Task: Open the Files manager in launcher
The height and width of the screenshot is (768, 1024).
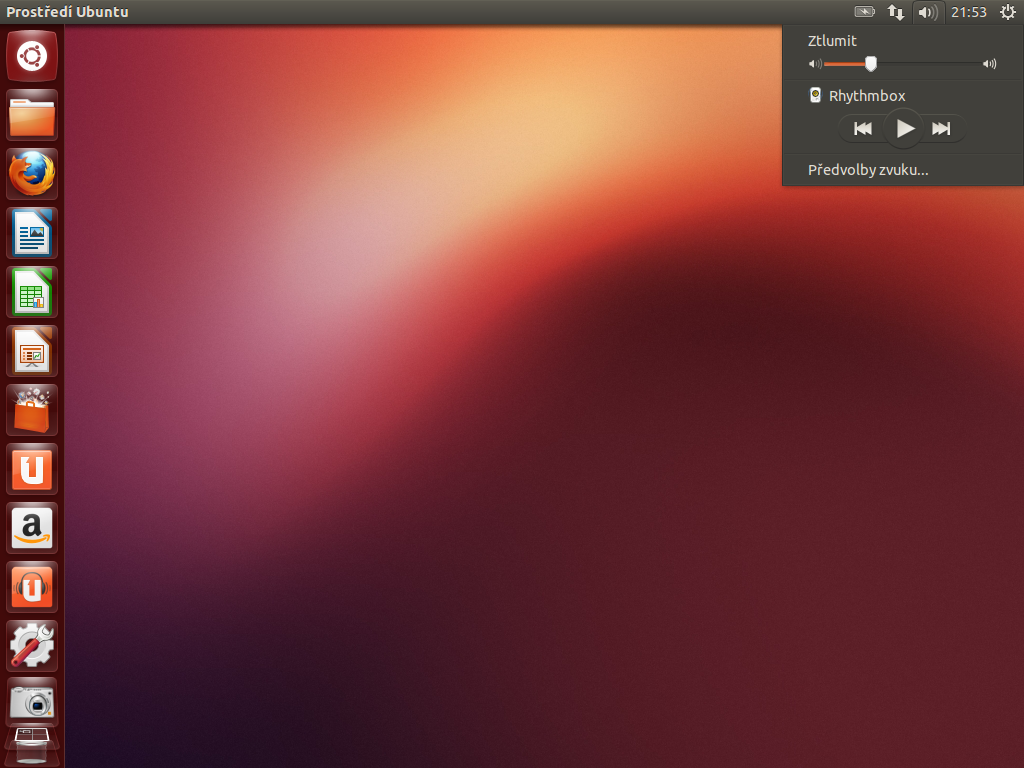Action: (32, 116)
